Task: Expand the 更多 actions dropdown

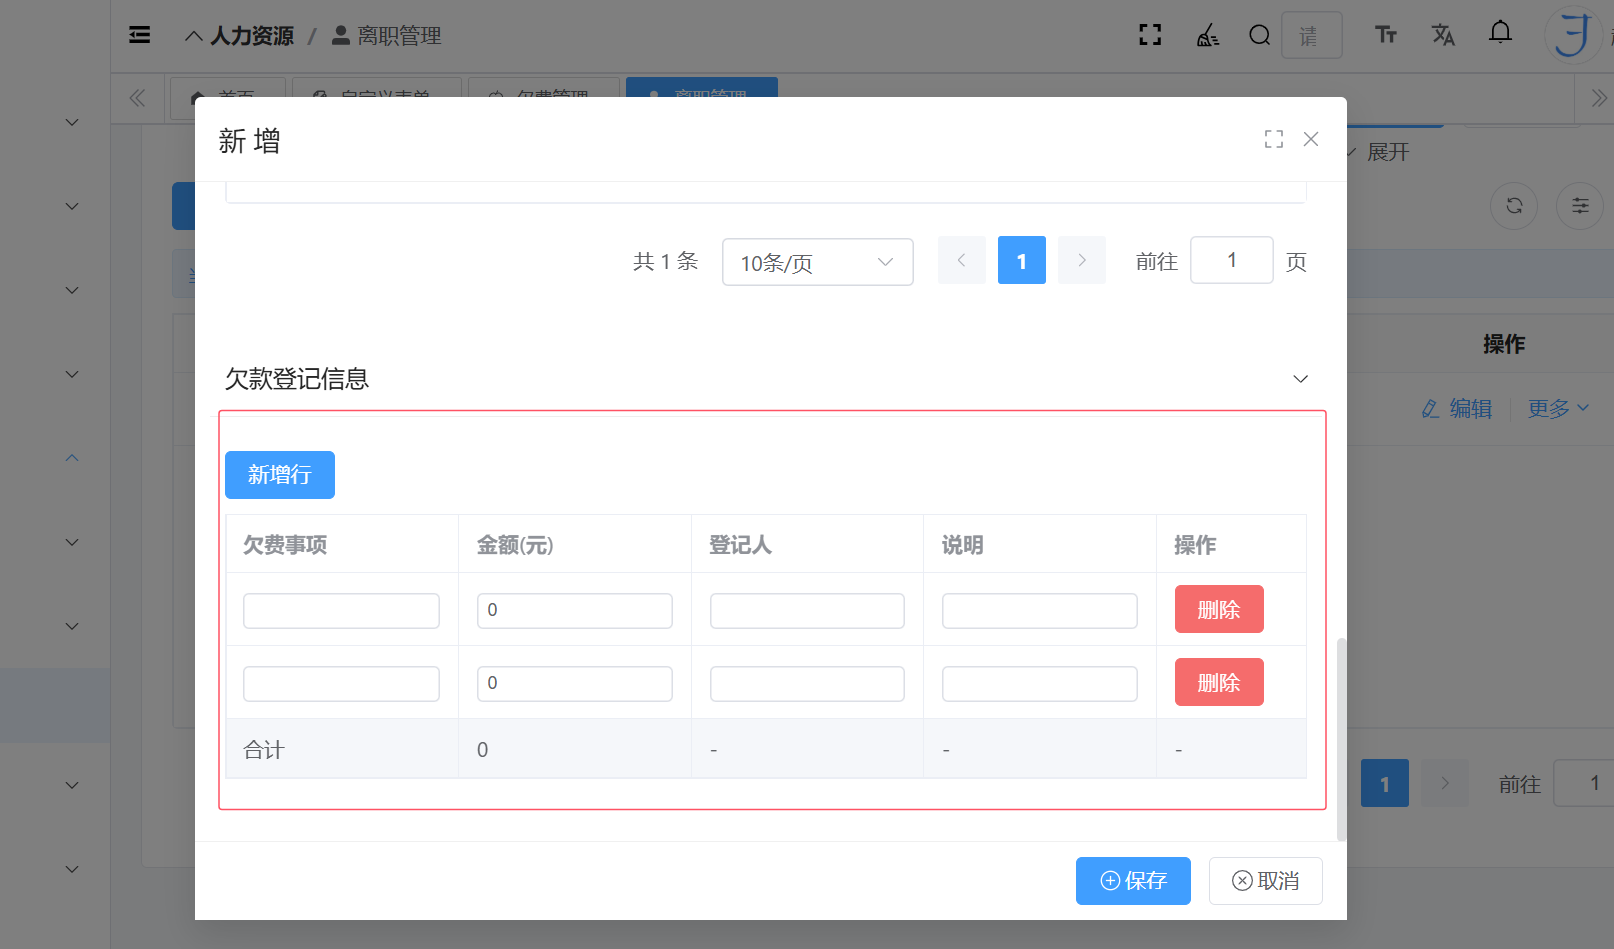Action: 1557,408
